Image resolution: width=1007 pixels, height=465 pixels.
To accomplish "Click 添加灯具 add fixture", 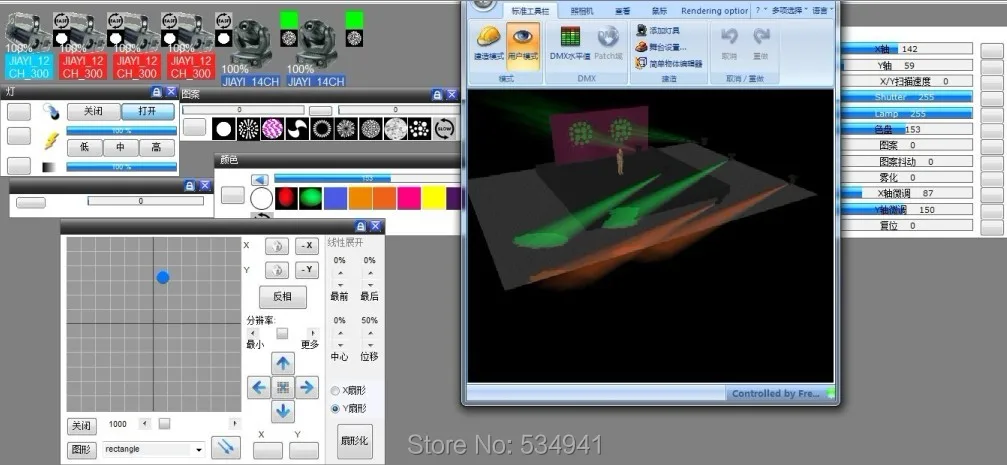I will tap(657, 30).
